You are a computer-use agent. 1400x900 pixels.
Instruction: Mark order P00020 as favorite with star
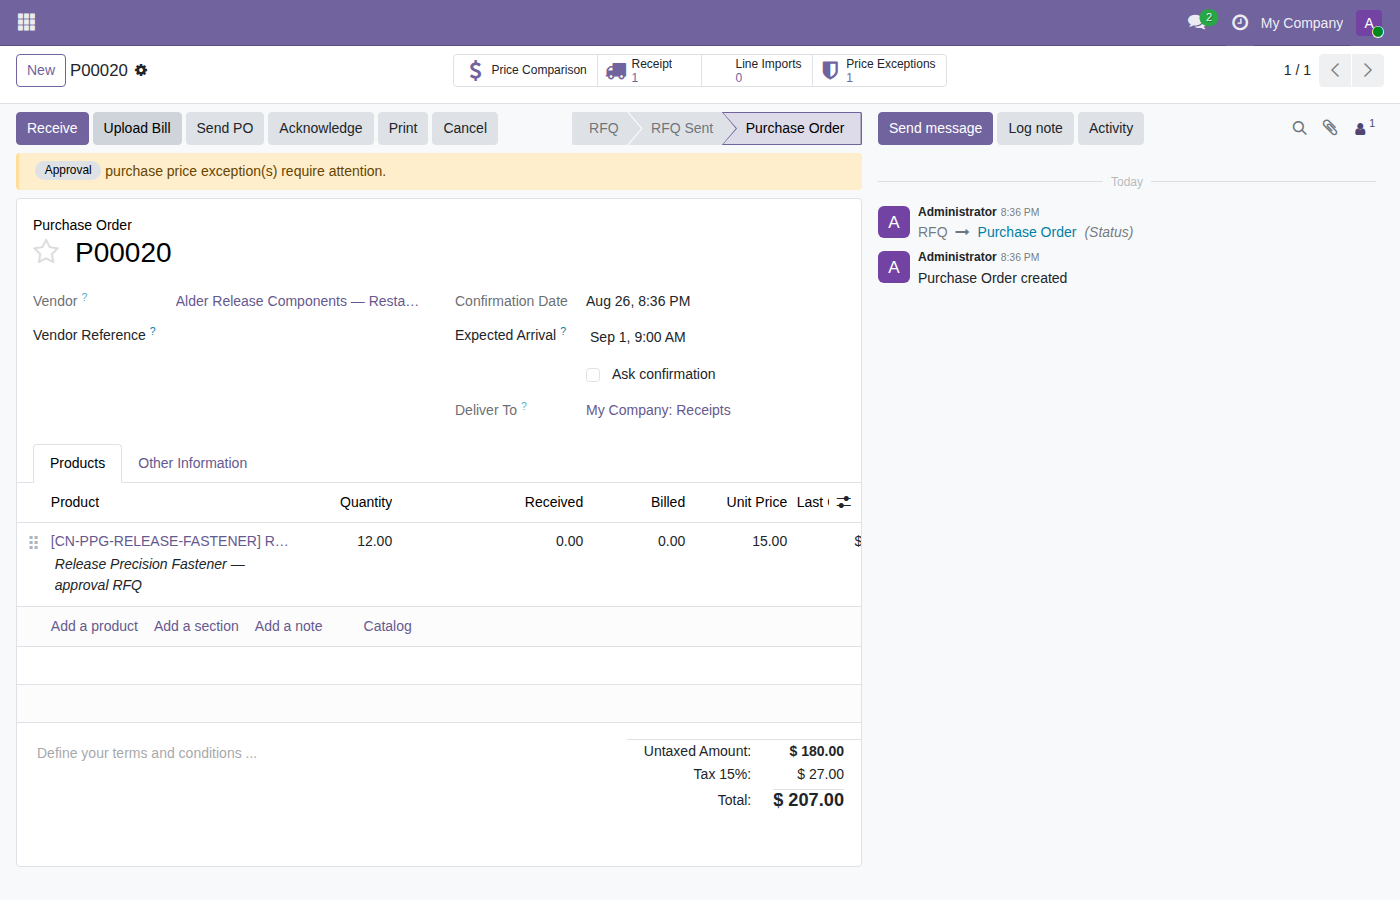pyautogui.click(x=46, y=252)
